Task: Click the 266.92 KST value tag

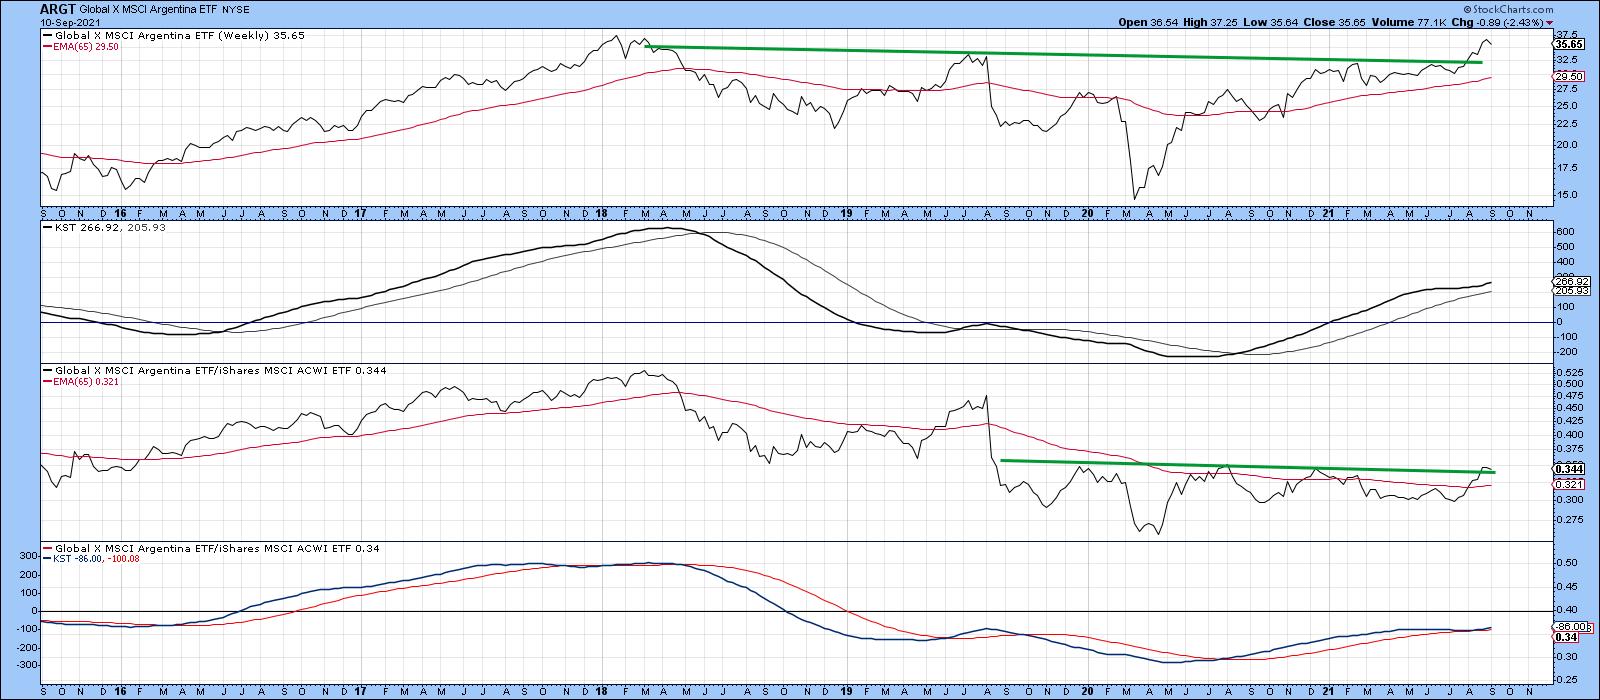Action: click(1566, 281)
